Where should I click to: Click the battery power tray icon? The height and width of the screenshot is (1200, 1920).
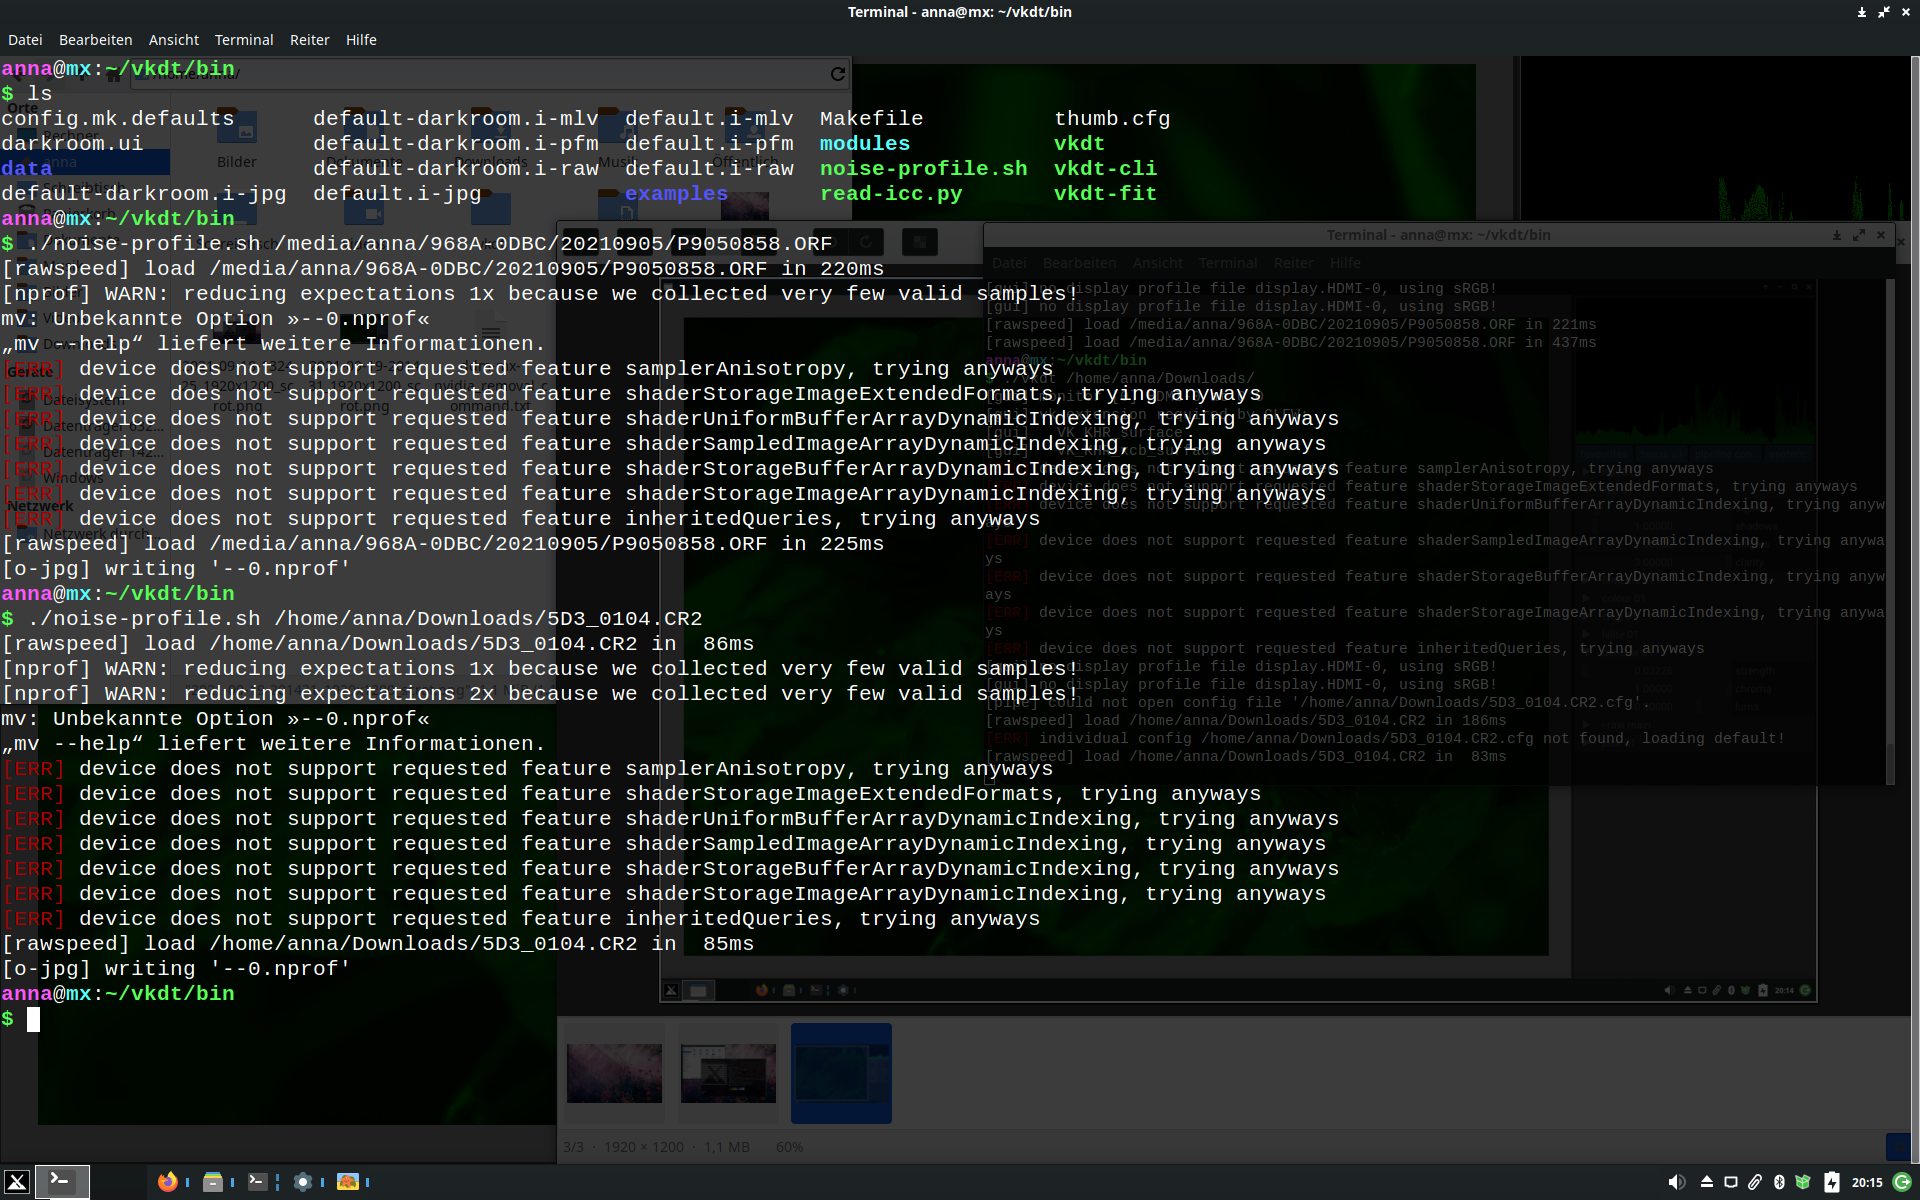click(x=1831, y=1182)
